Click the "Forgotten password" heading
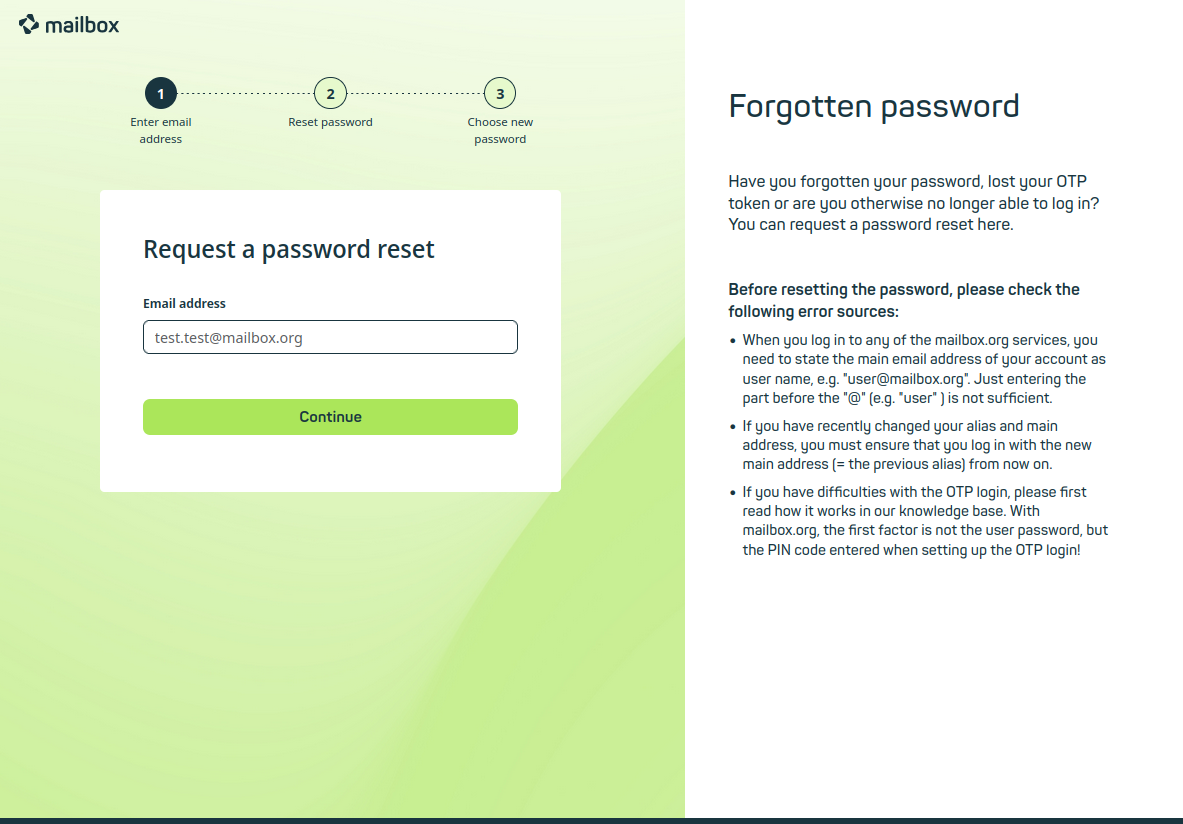Image resolution: width=1183 pixels, height=824 pixels. [874, 106]
